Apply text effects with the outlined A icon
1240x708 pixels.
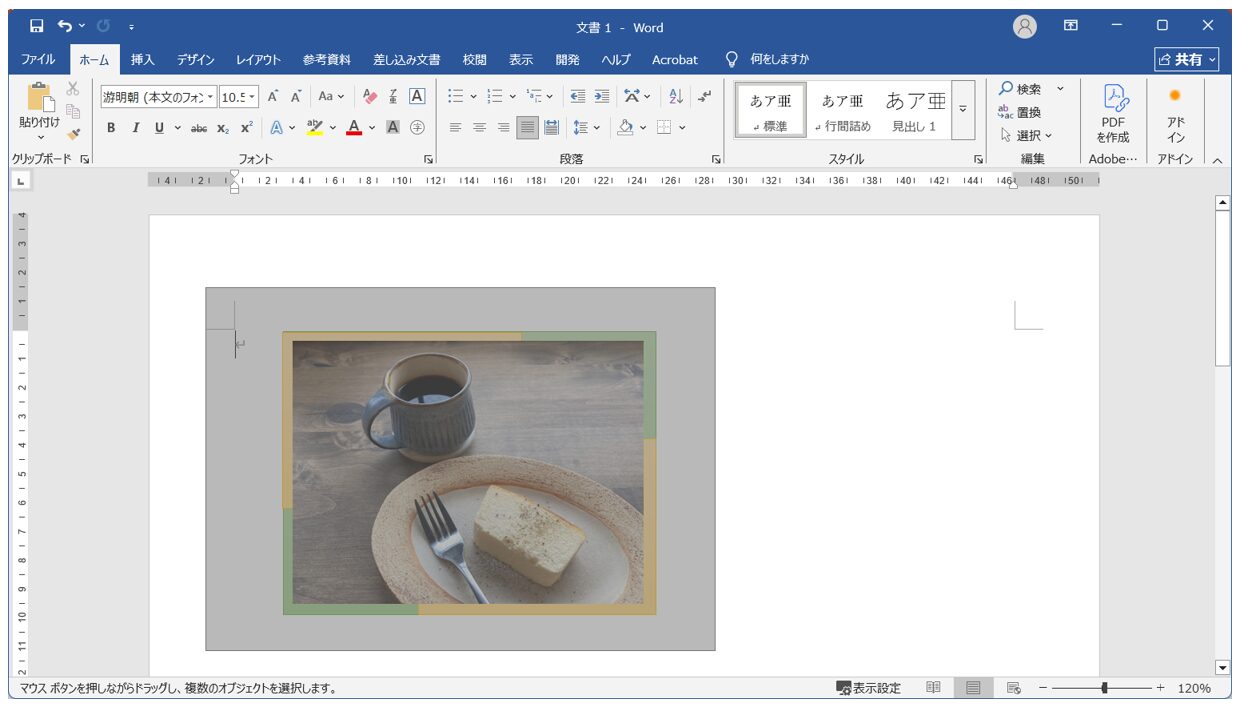click(x=277, y=127)
